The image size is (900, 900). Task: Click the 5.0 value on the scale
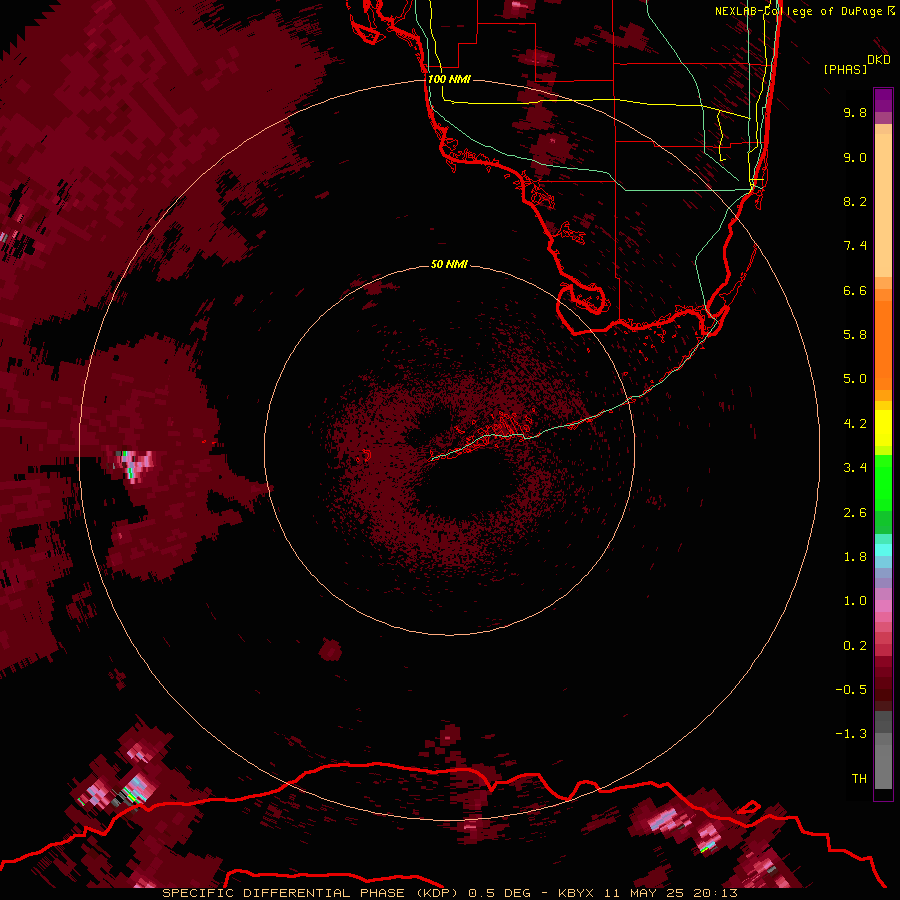tap(855, 379)
